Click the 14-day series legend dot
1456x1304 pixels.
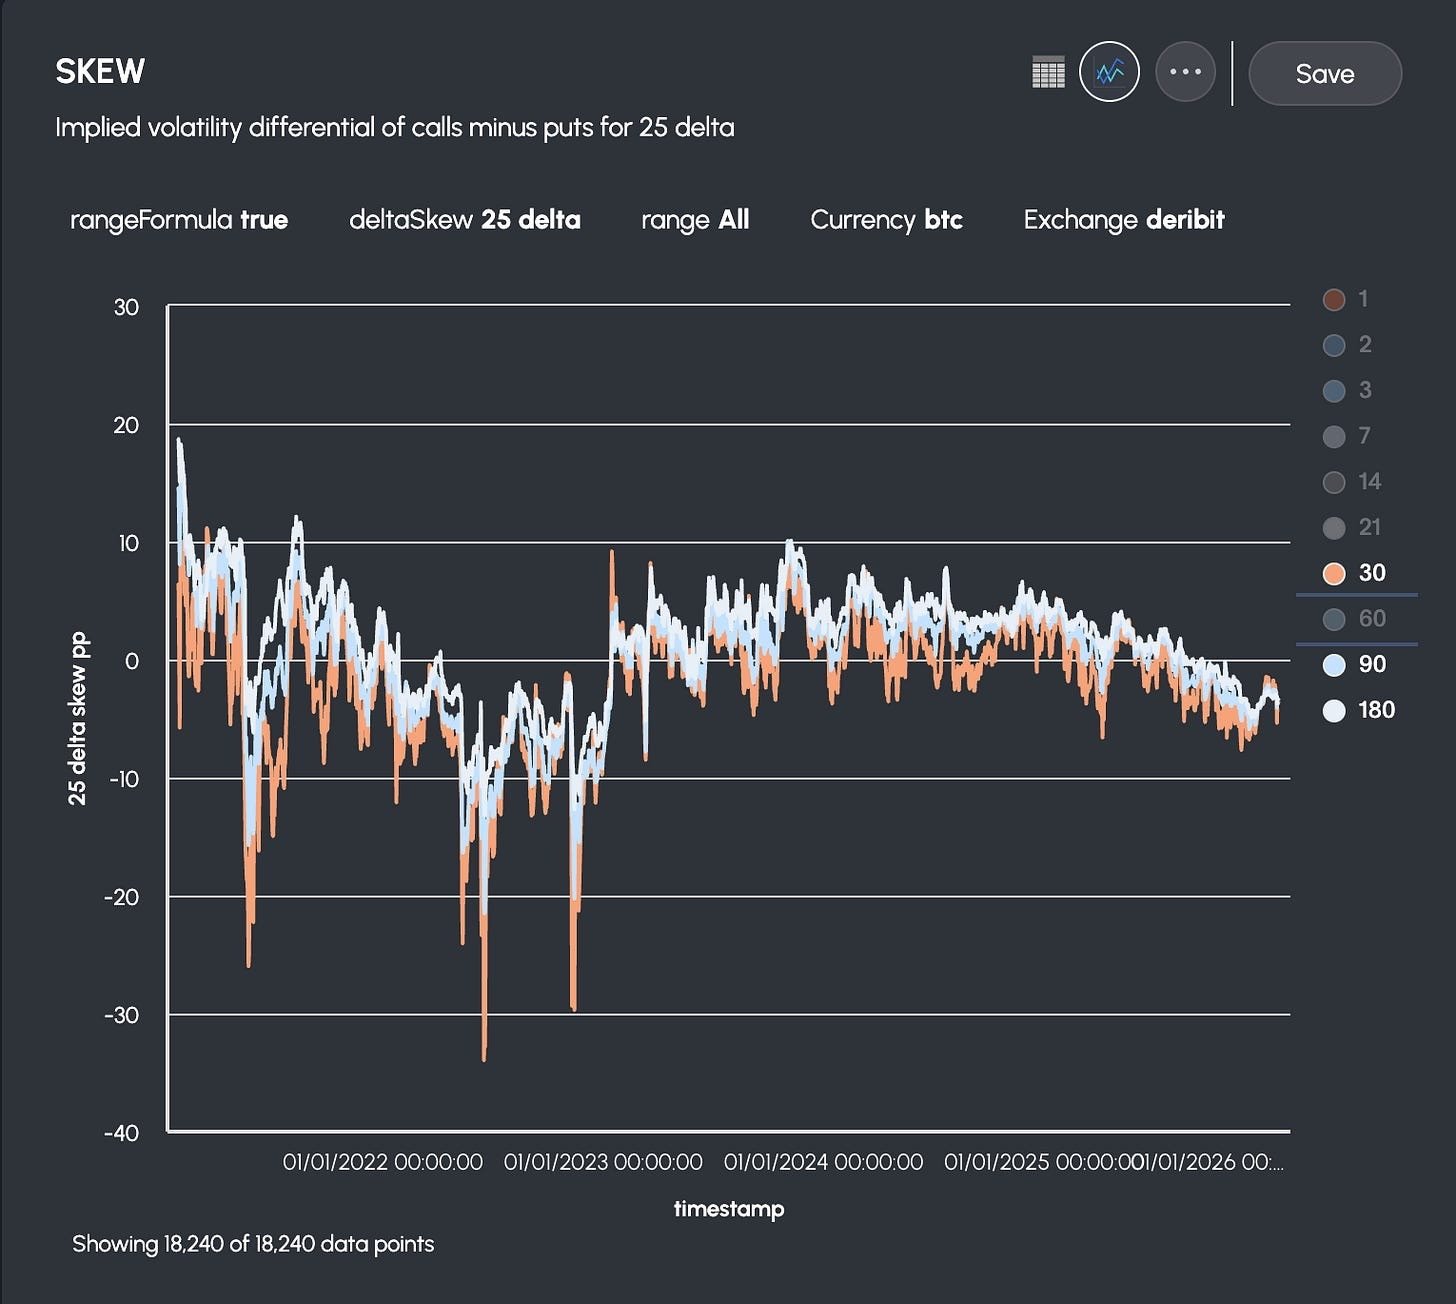pos(1332,481)
